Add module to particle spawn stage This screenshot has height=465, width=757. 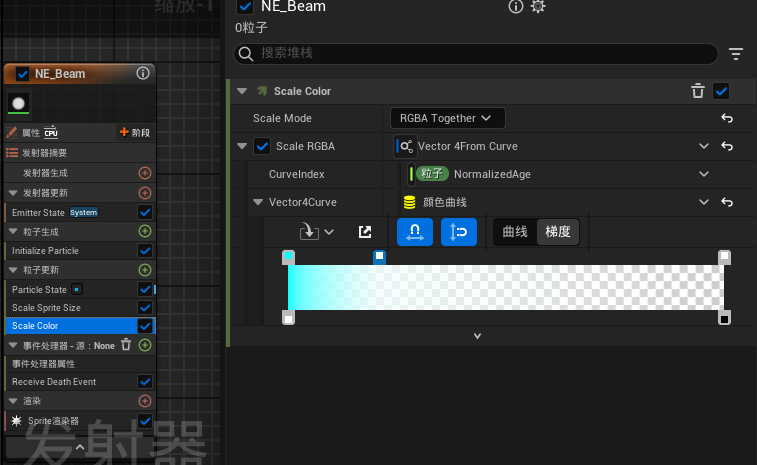[x=145, y=231]
